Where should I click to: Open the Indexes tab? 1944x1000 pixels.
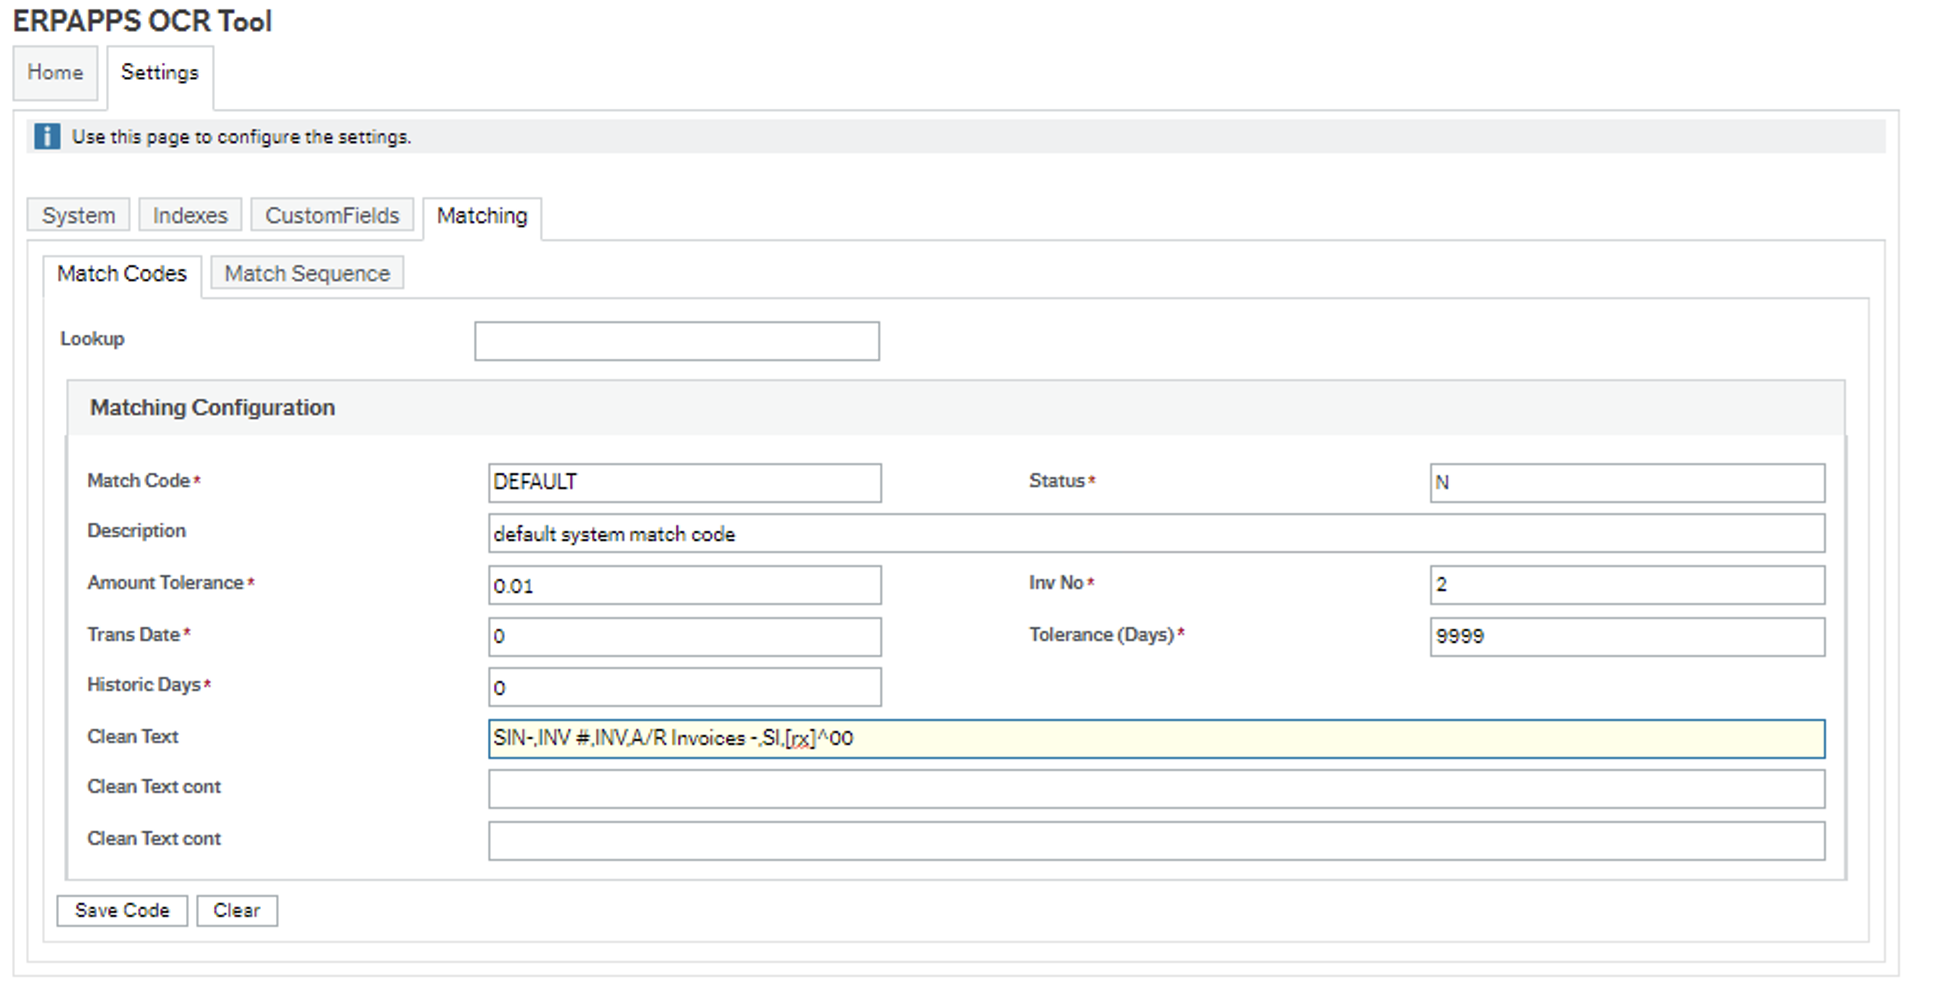pyautogui.click(x=190, y=215)
